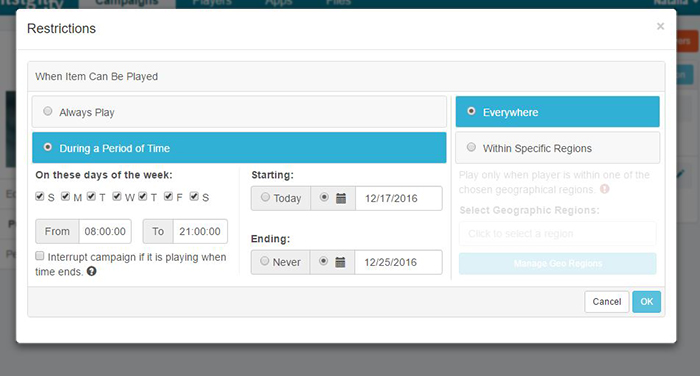Confirm restrictions with the OK button
The image size is (700, 376).
tap(646, 302)
